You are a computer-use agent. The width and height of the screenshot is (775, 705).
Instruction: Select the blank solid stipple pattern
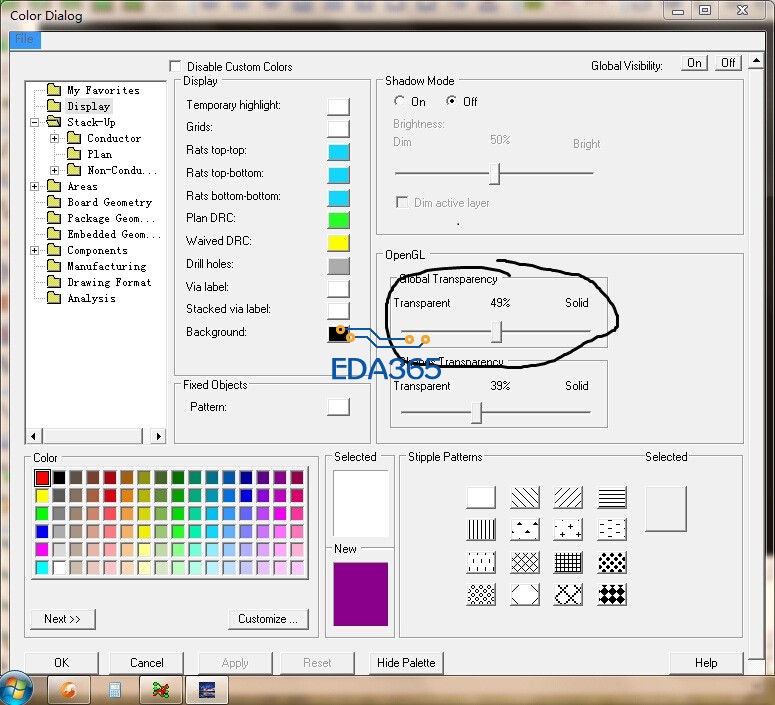(x=481, y=497)
